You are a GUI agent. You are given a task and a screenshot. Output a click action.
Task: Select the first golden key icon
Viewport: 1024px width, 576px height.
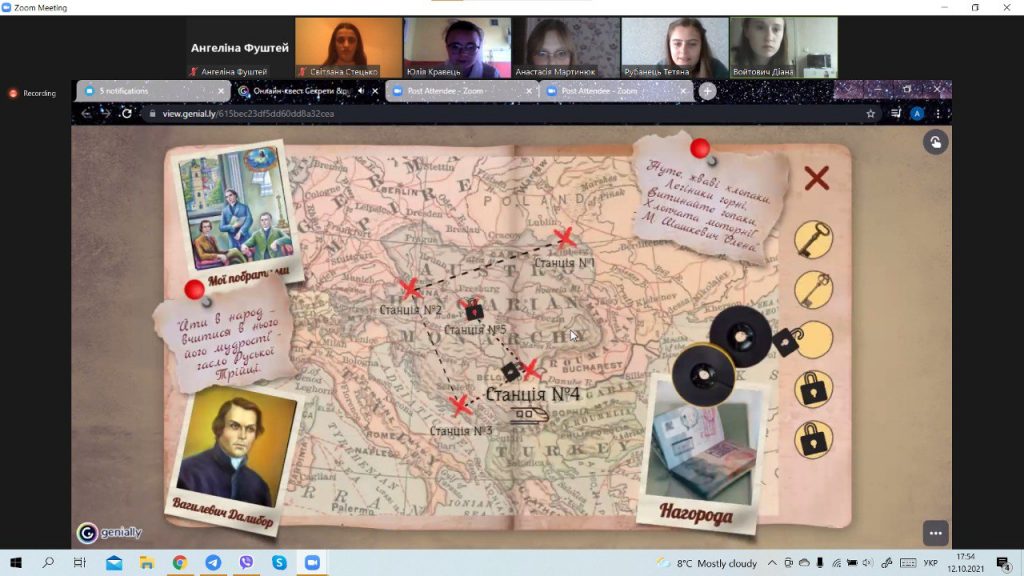pyautogui.click(x=814, y=240)
